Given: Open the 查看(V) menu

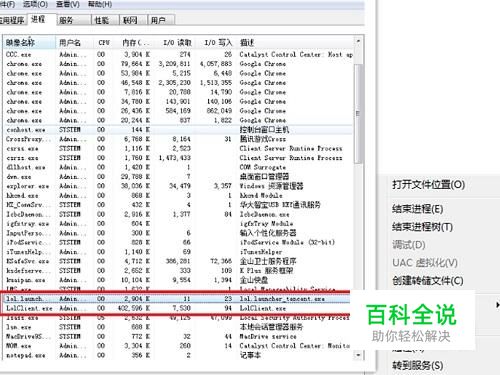Looking at the screenshot, I should click(x=68, y=4).
